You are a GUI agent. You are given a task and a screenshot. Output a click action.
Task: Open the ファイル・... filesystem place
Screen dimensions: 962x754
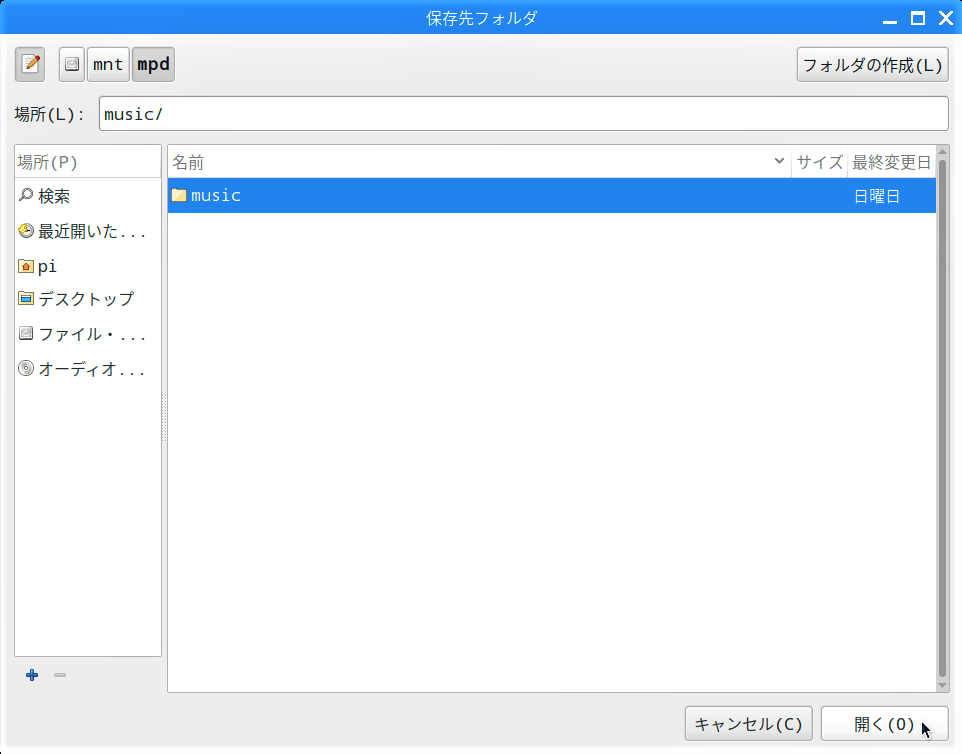coord(88,334)
